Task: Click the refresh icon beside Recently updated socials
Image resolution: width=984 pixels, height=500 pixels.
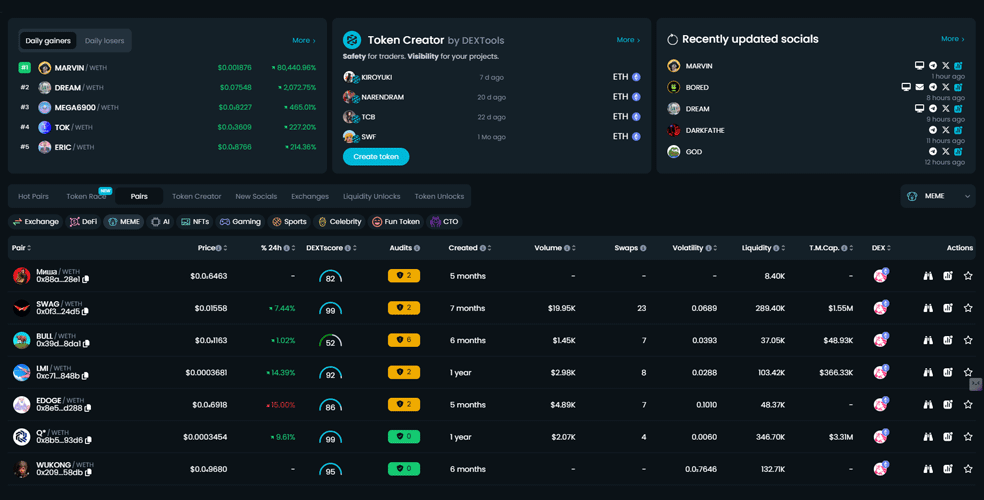Action: click(672, 40)
